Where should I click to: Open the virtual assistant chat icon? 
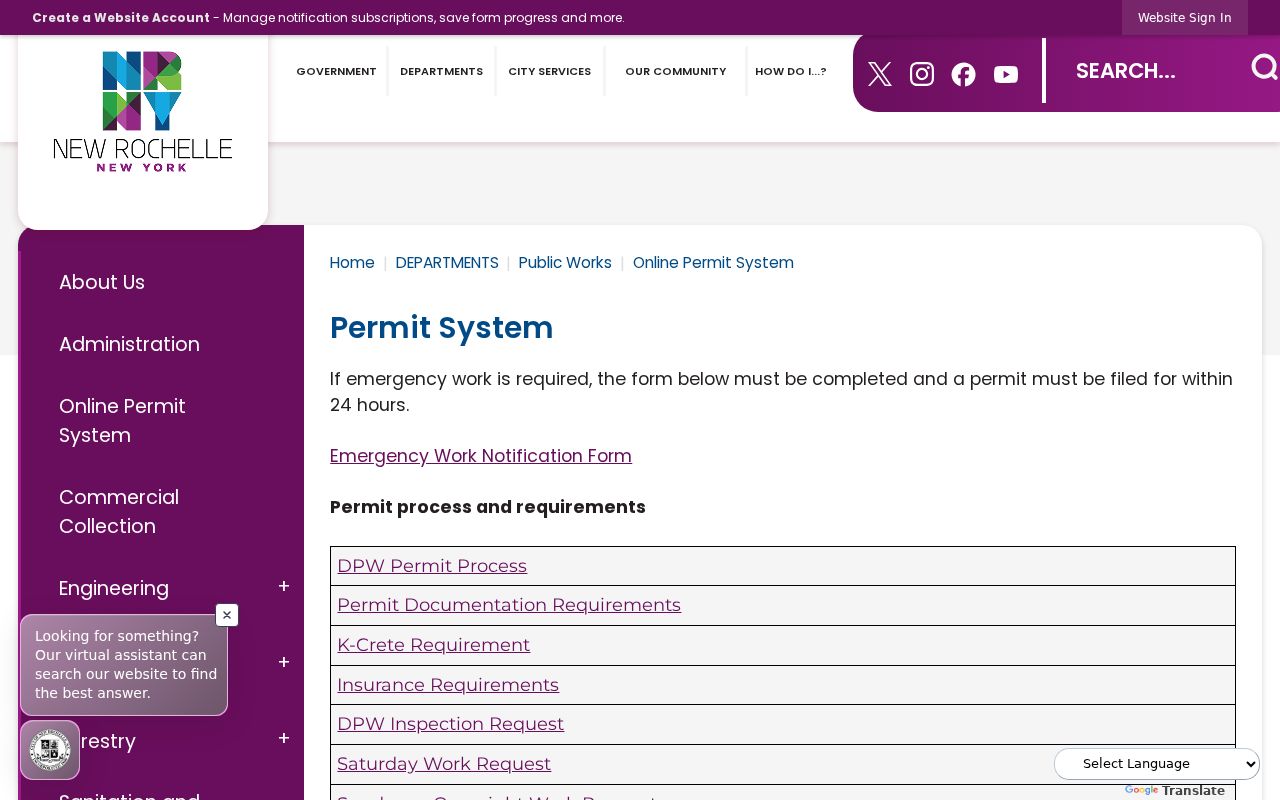point(50,750)
